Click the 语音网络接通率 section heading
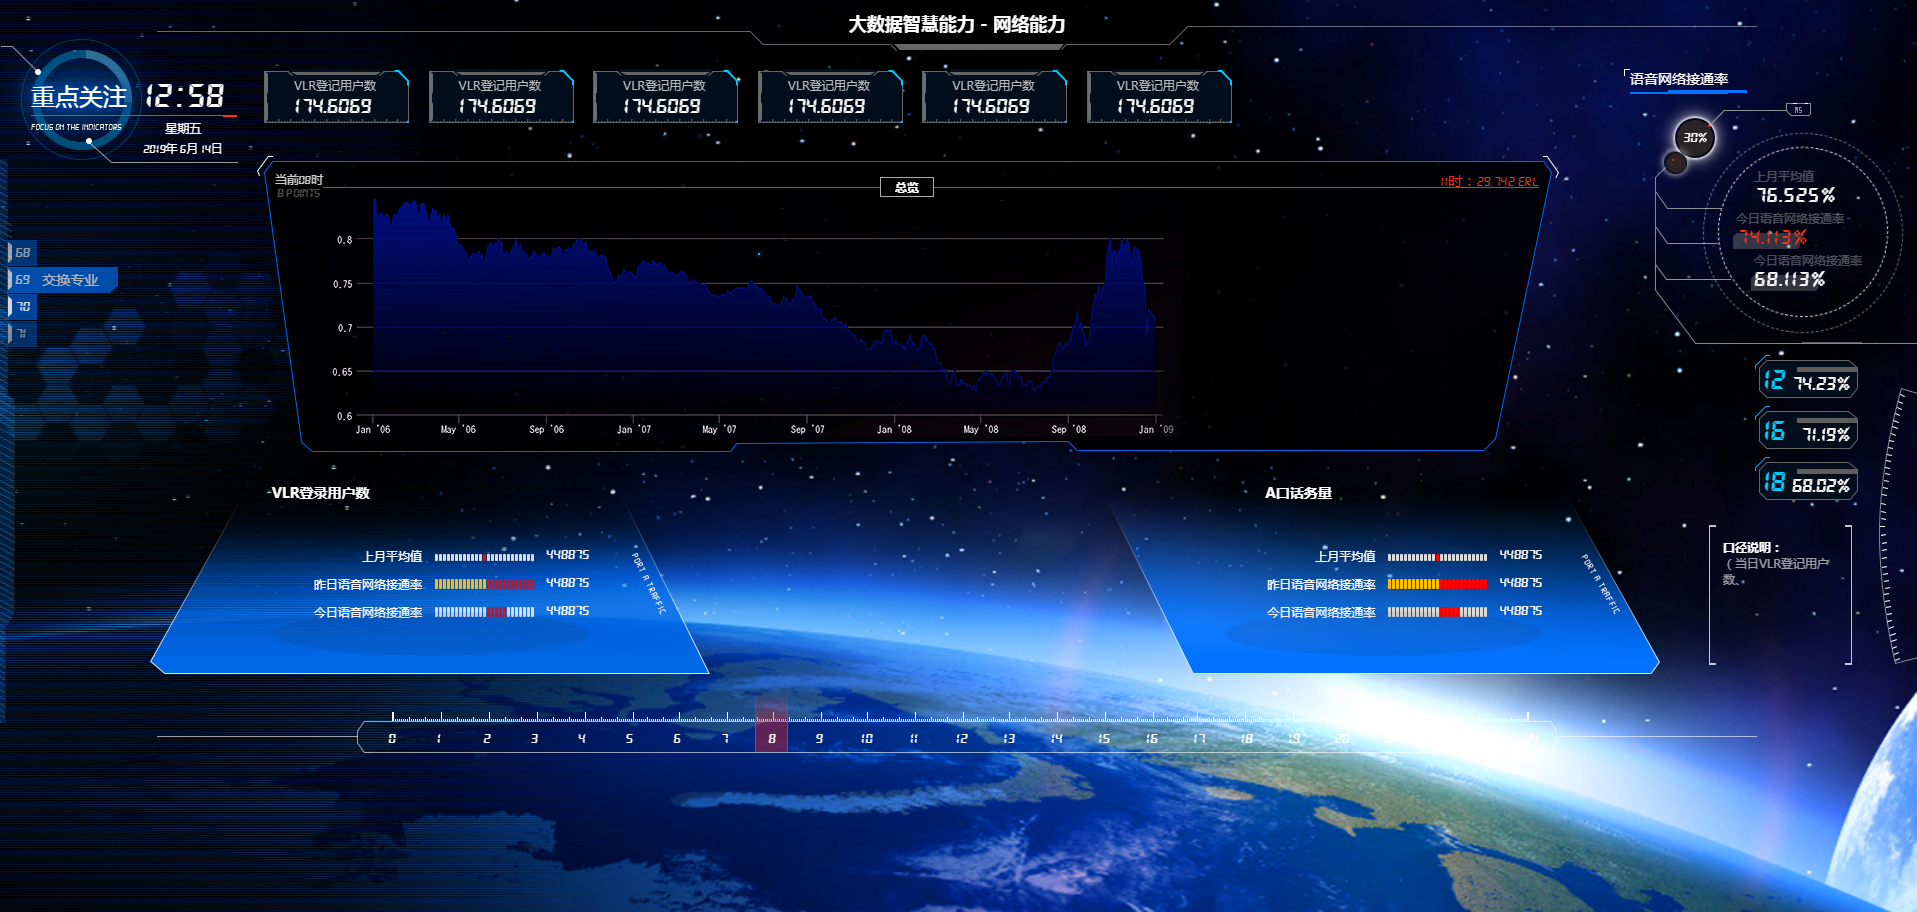The height and width of the screenshot is (912, 1917). (x=1679, y=79)
